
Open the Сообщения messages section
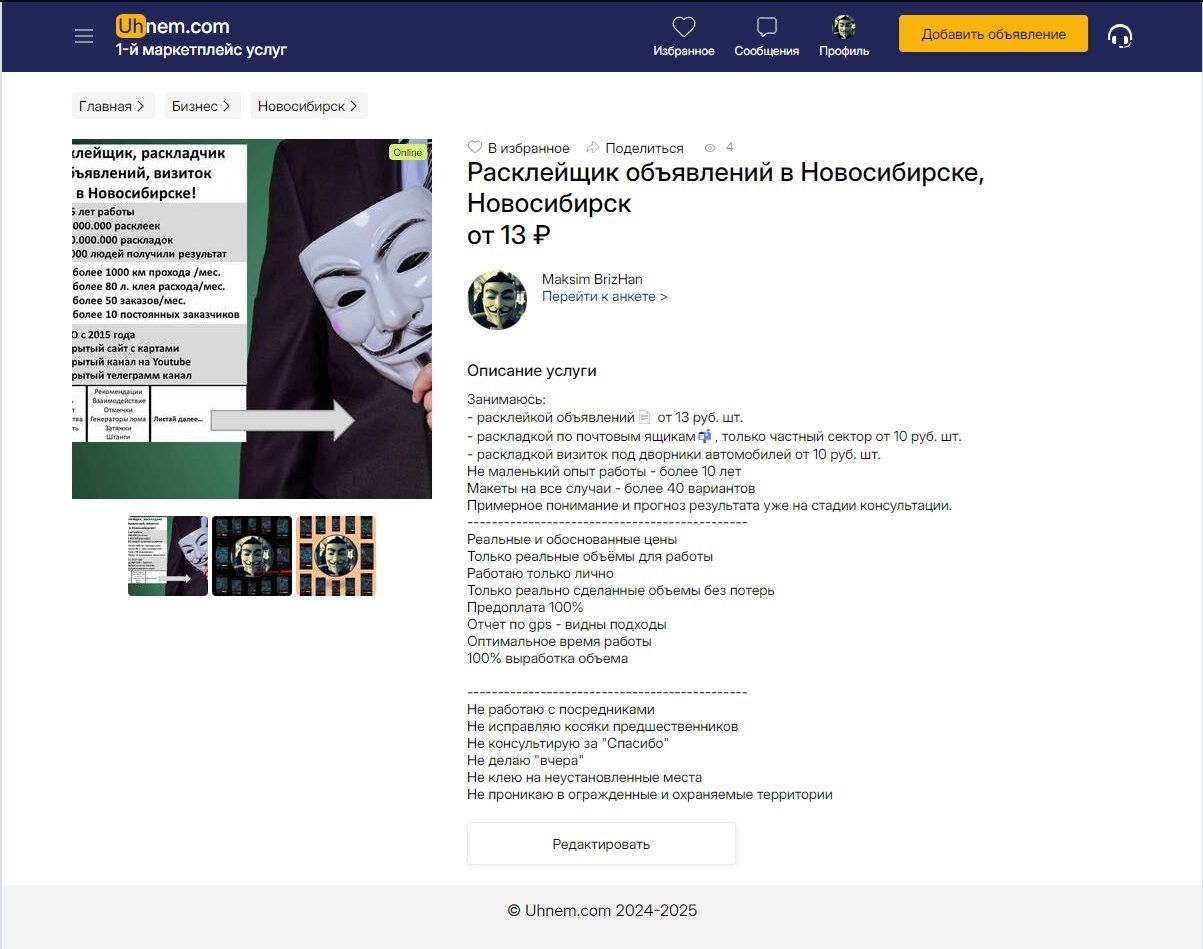click(x=766, y=34)
